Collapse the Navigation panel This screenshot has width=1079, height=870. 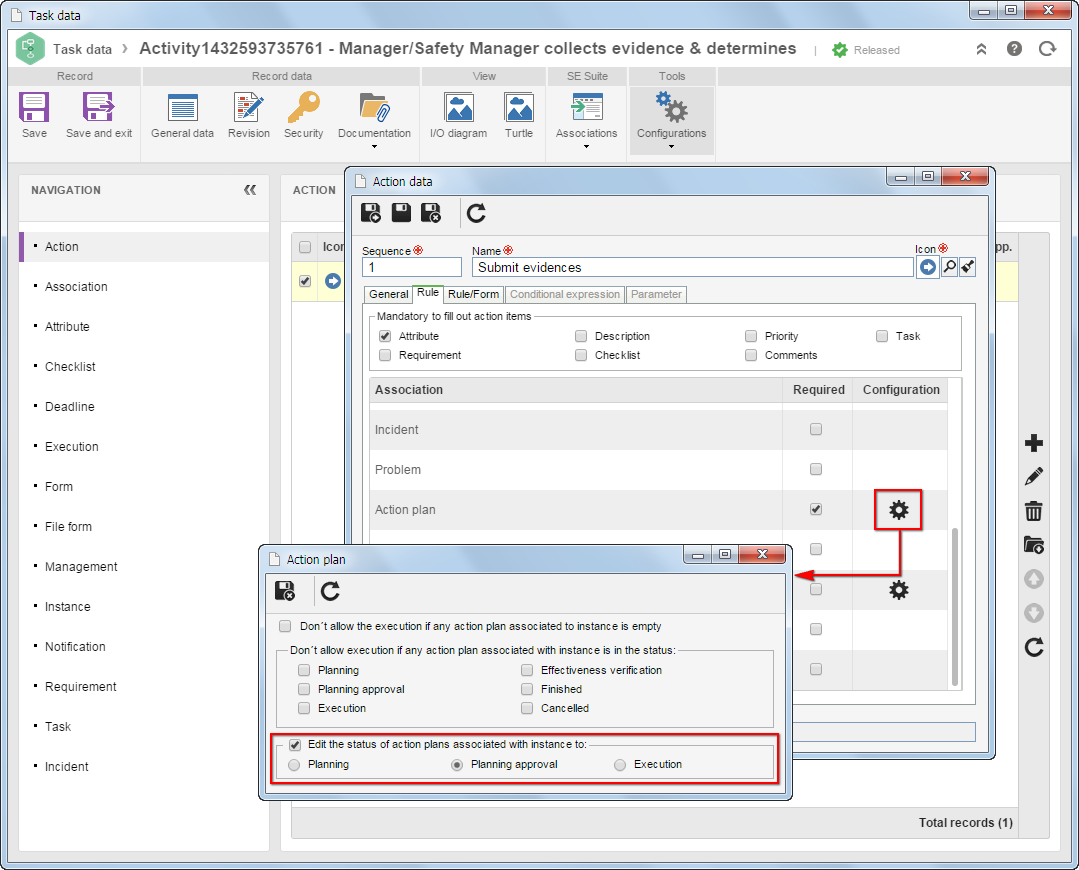(250, 190)
